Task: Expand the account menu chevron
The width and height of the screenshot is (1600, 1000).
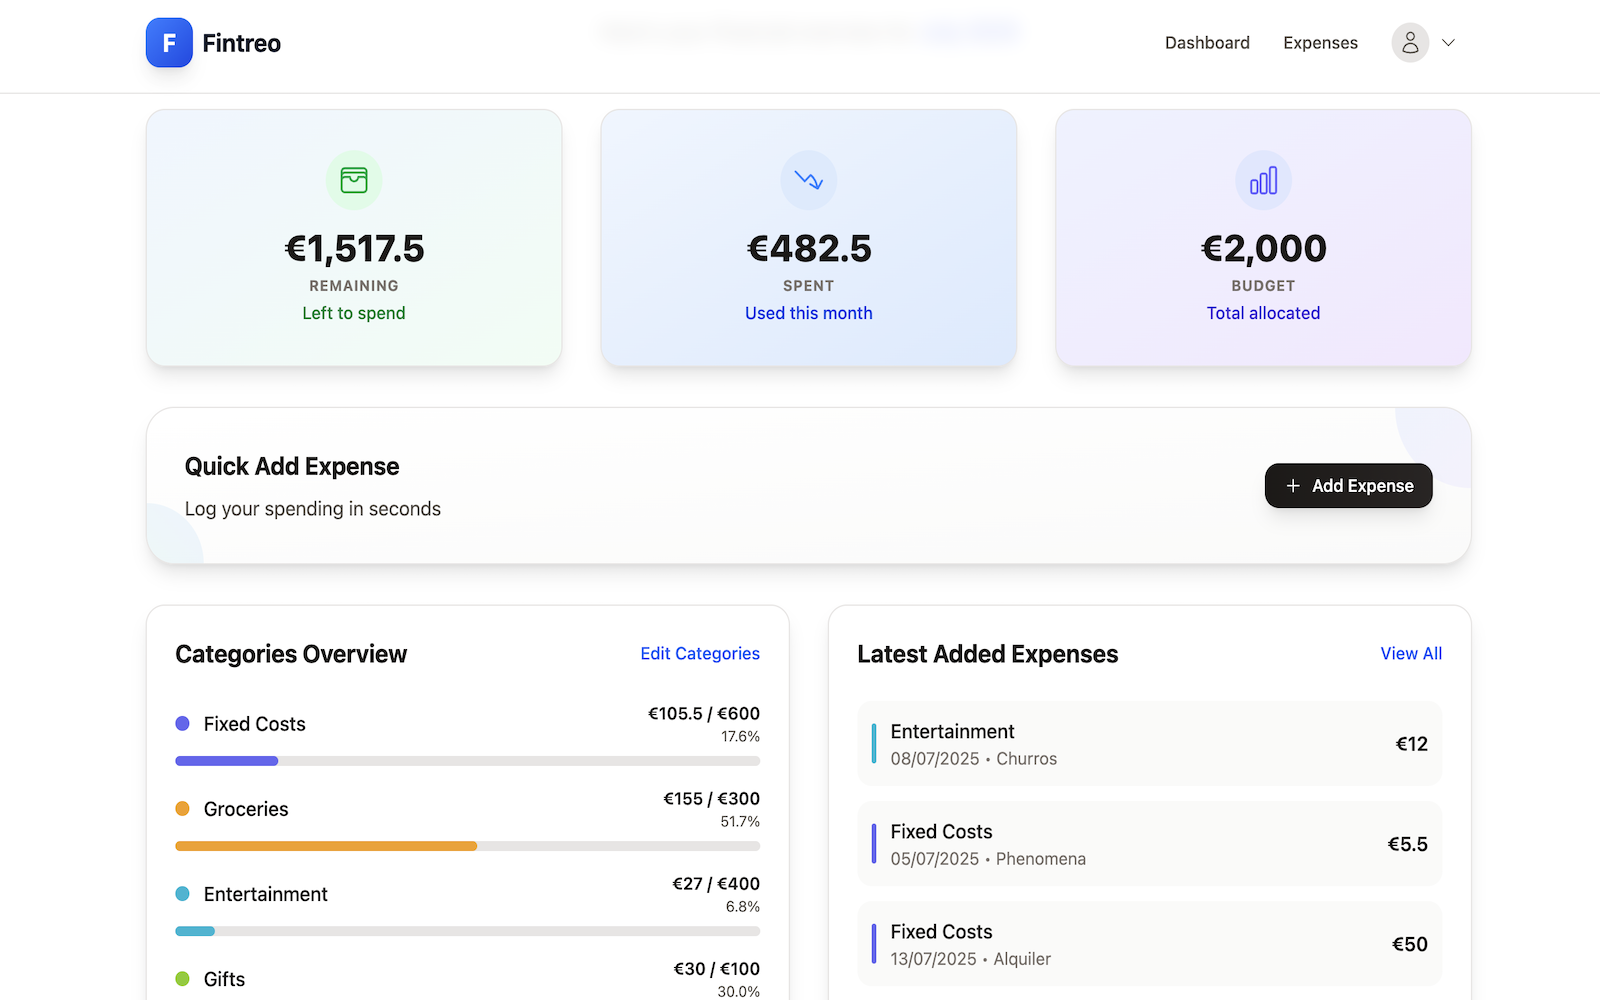Action: tap(1448, 43)
